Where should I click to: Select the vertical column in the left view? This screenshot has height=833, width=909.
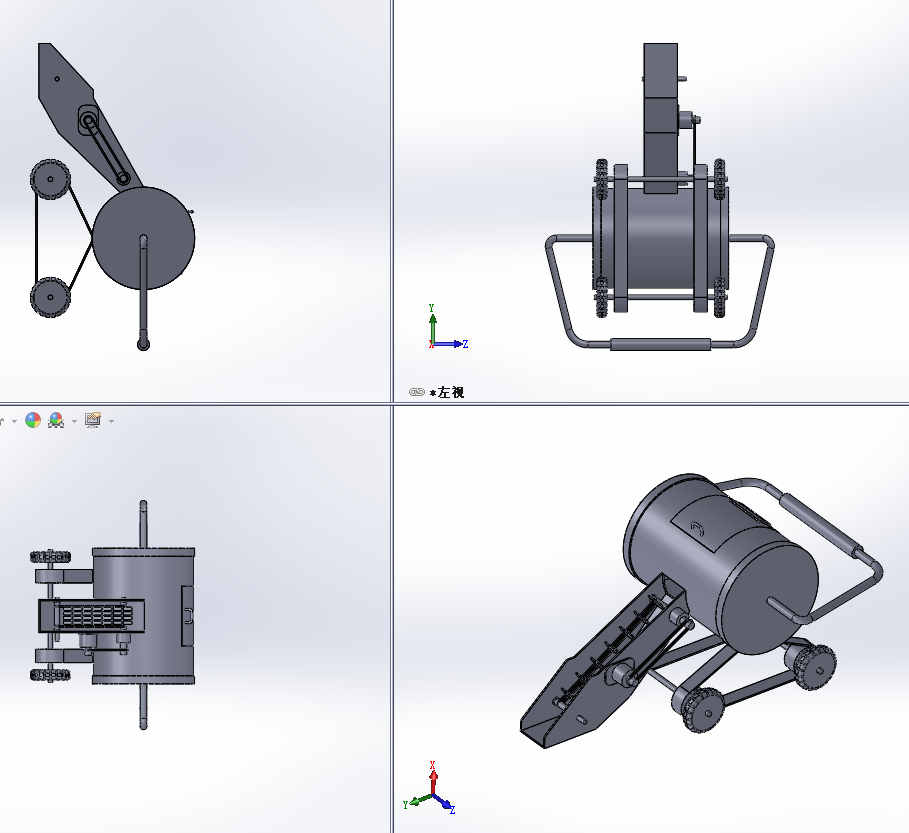tap(660, 120)
